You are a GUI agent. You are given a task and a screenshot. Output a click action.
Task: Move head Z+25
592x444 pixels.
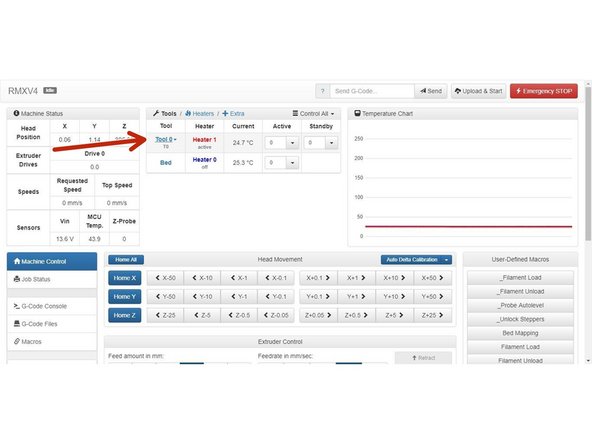point(433,315)
